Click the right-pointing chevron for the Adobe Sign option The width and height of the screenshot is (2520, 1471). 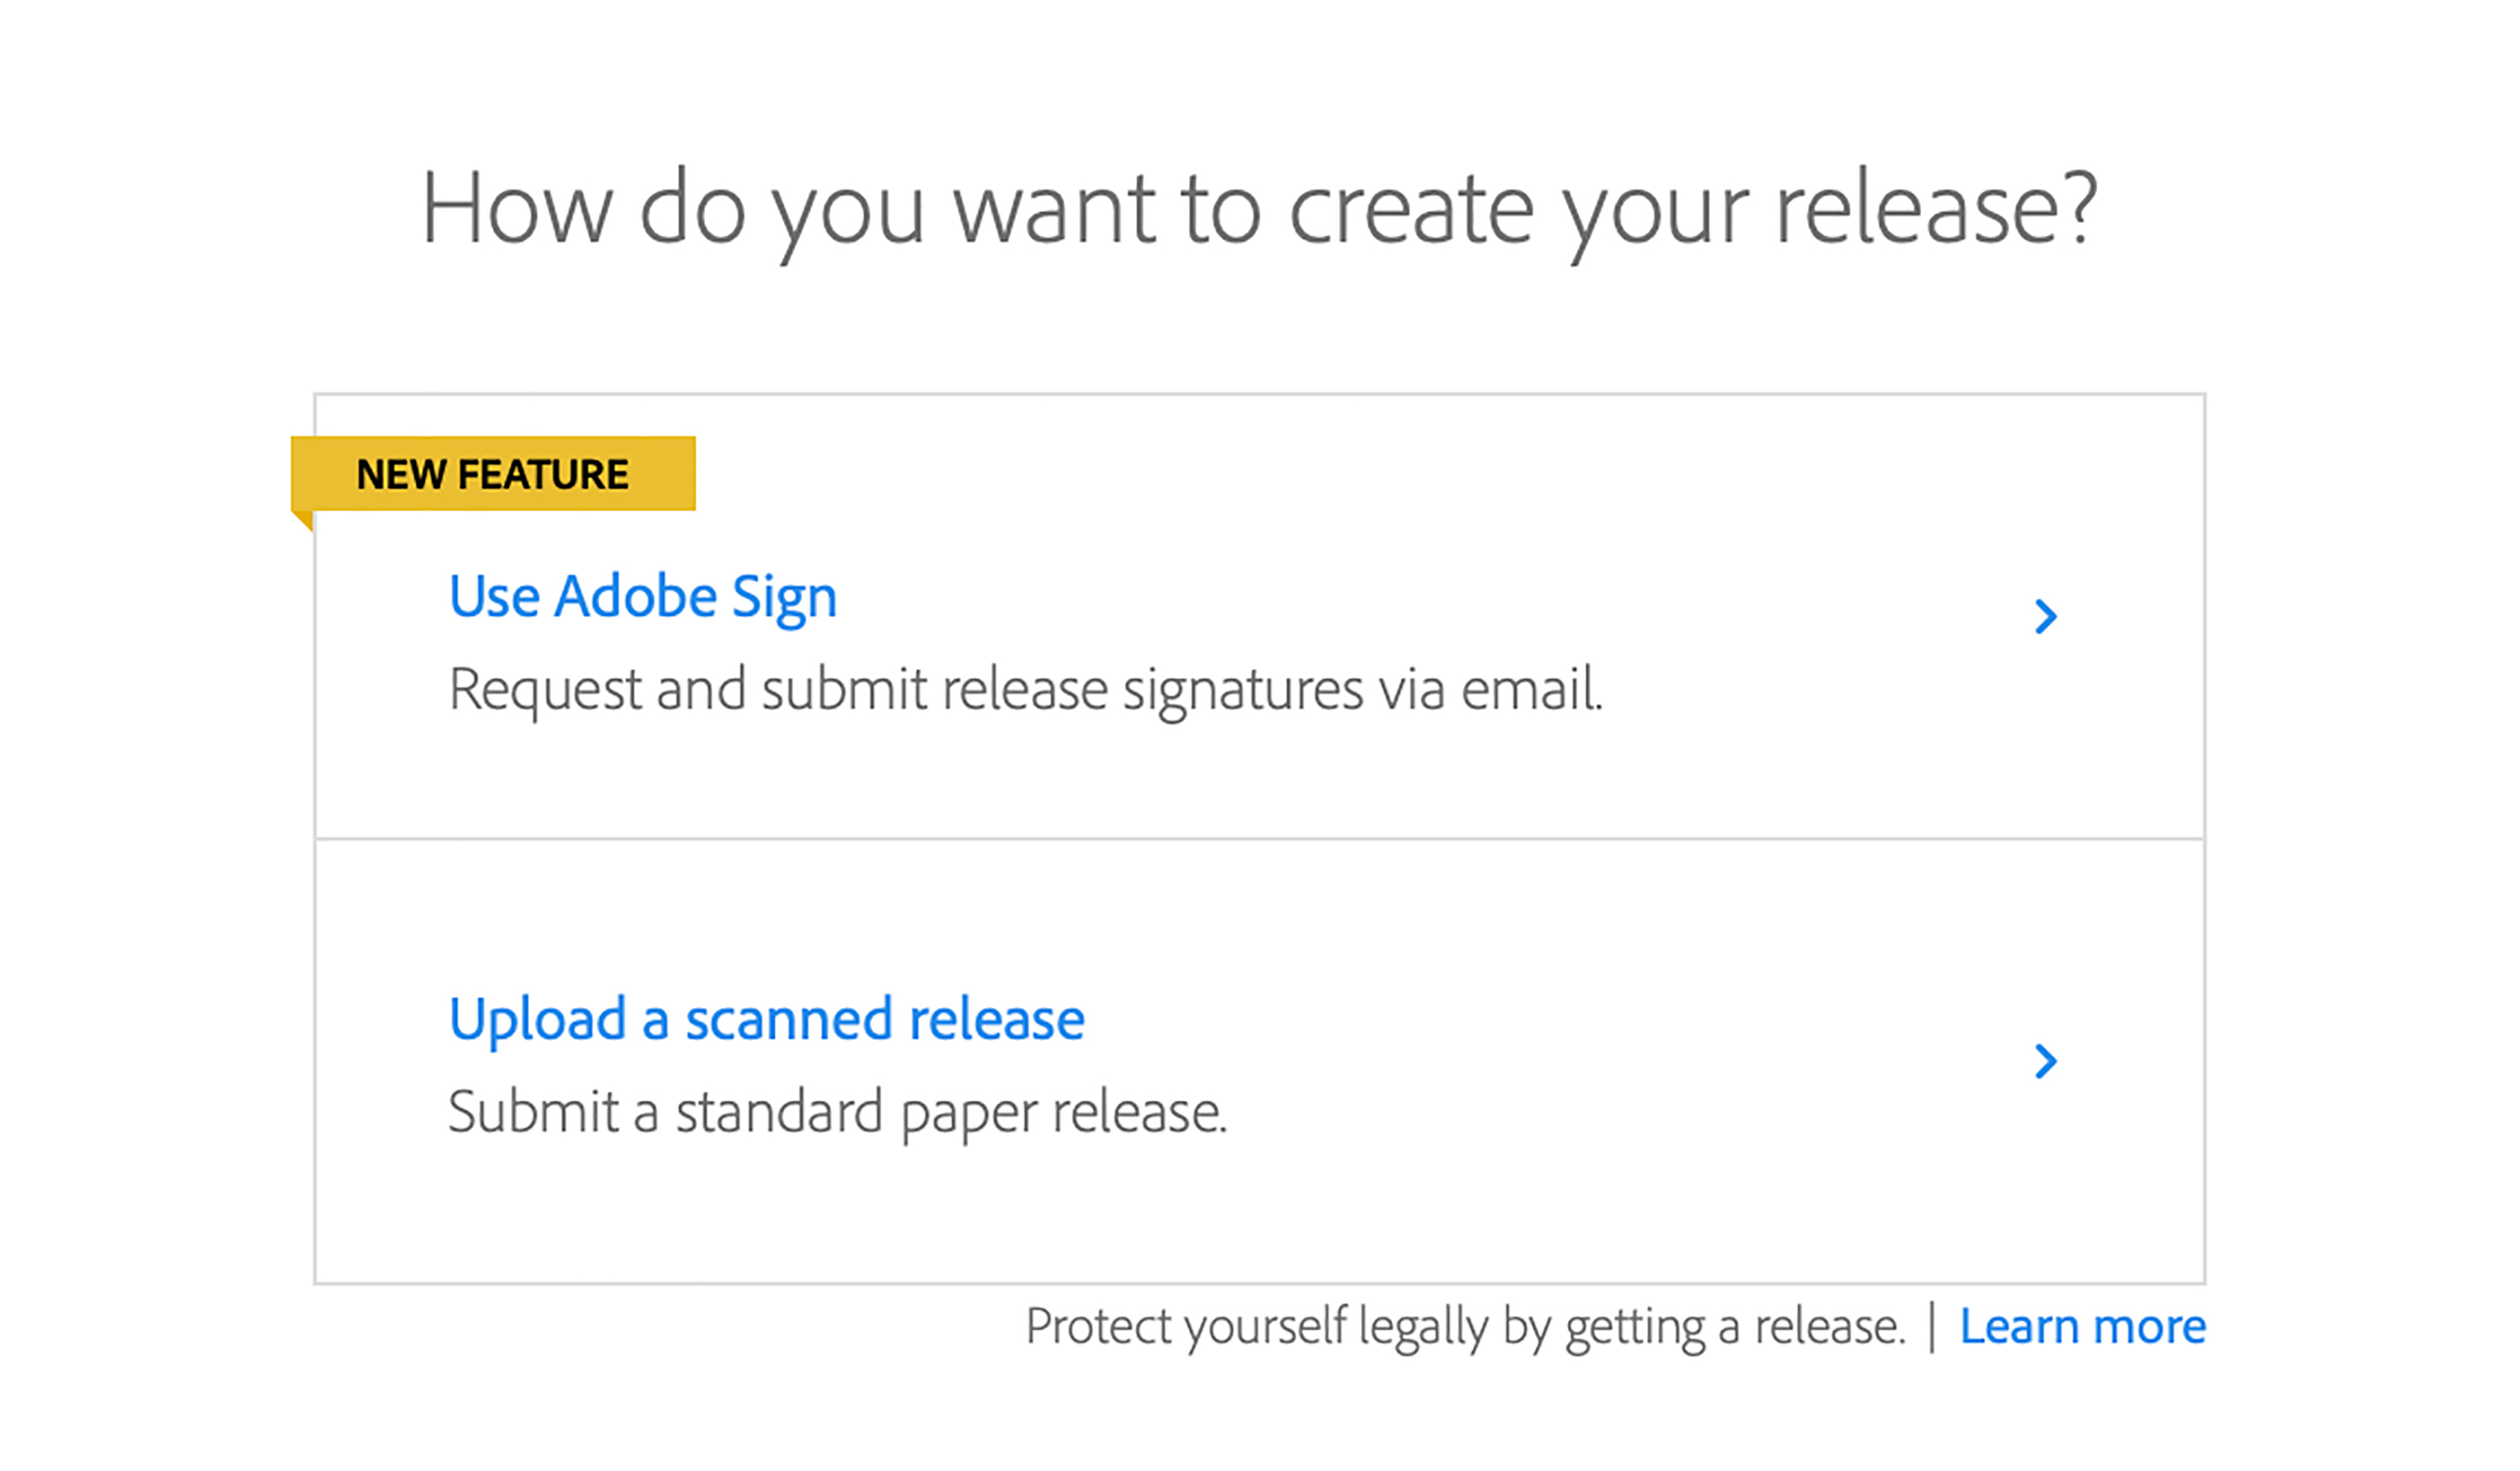[2046, 617]
